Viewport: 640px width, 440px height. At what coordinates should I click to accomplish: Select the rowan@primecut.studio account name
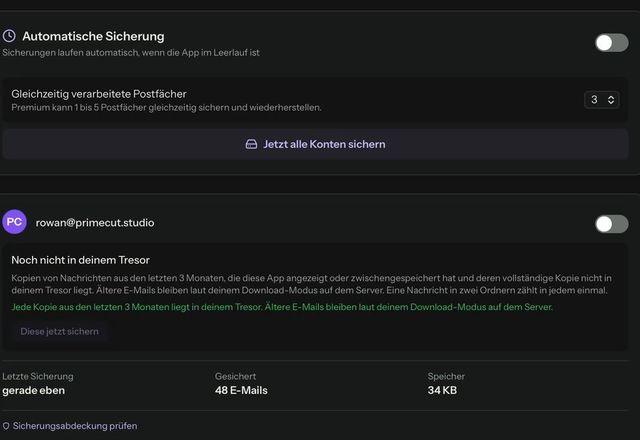coord(95,222)
